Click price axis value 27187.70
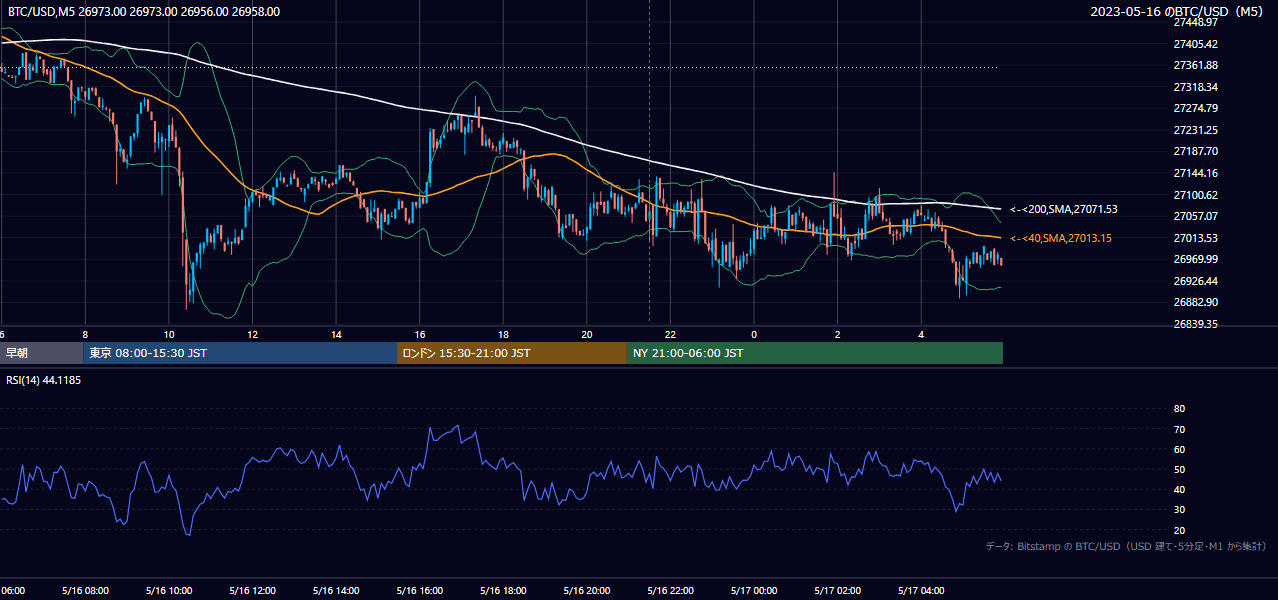Screen dimensions: 1278x600 tap(1195, 151)
